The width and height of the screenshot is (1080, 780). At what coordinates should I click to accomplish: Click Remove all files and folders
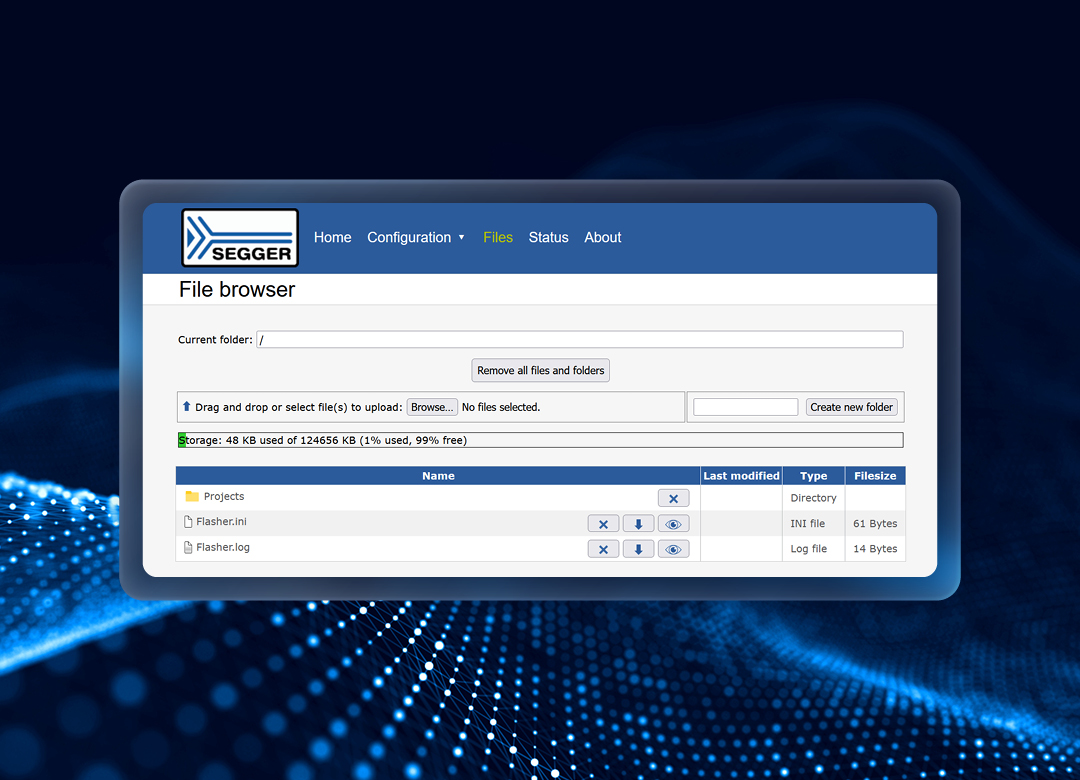540,371
